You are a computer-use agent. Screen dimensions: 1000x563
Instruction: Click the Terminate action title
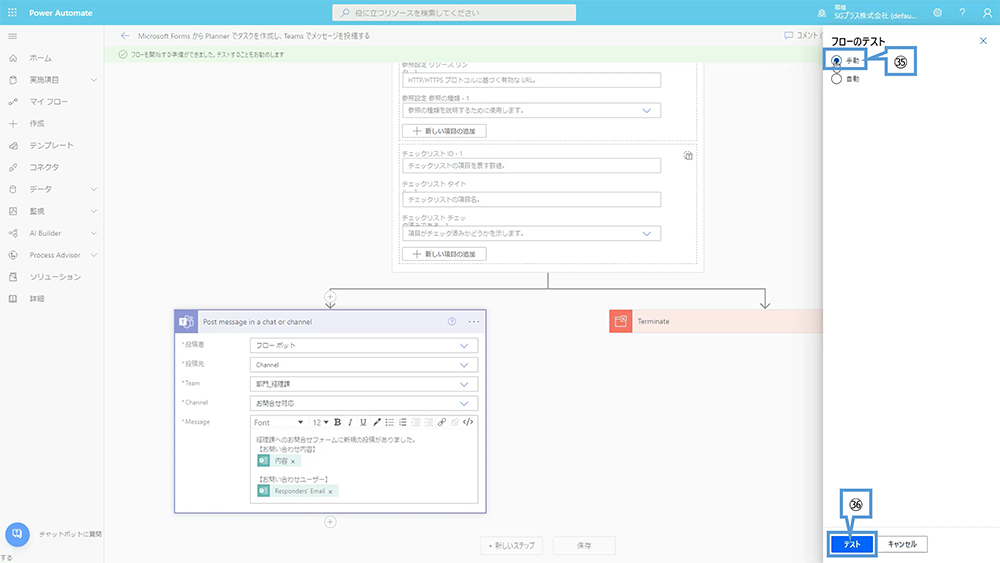[654, 321]
